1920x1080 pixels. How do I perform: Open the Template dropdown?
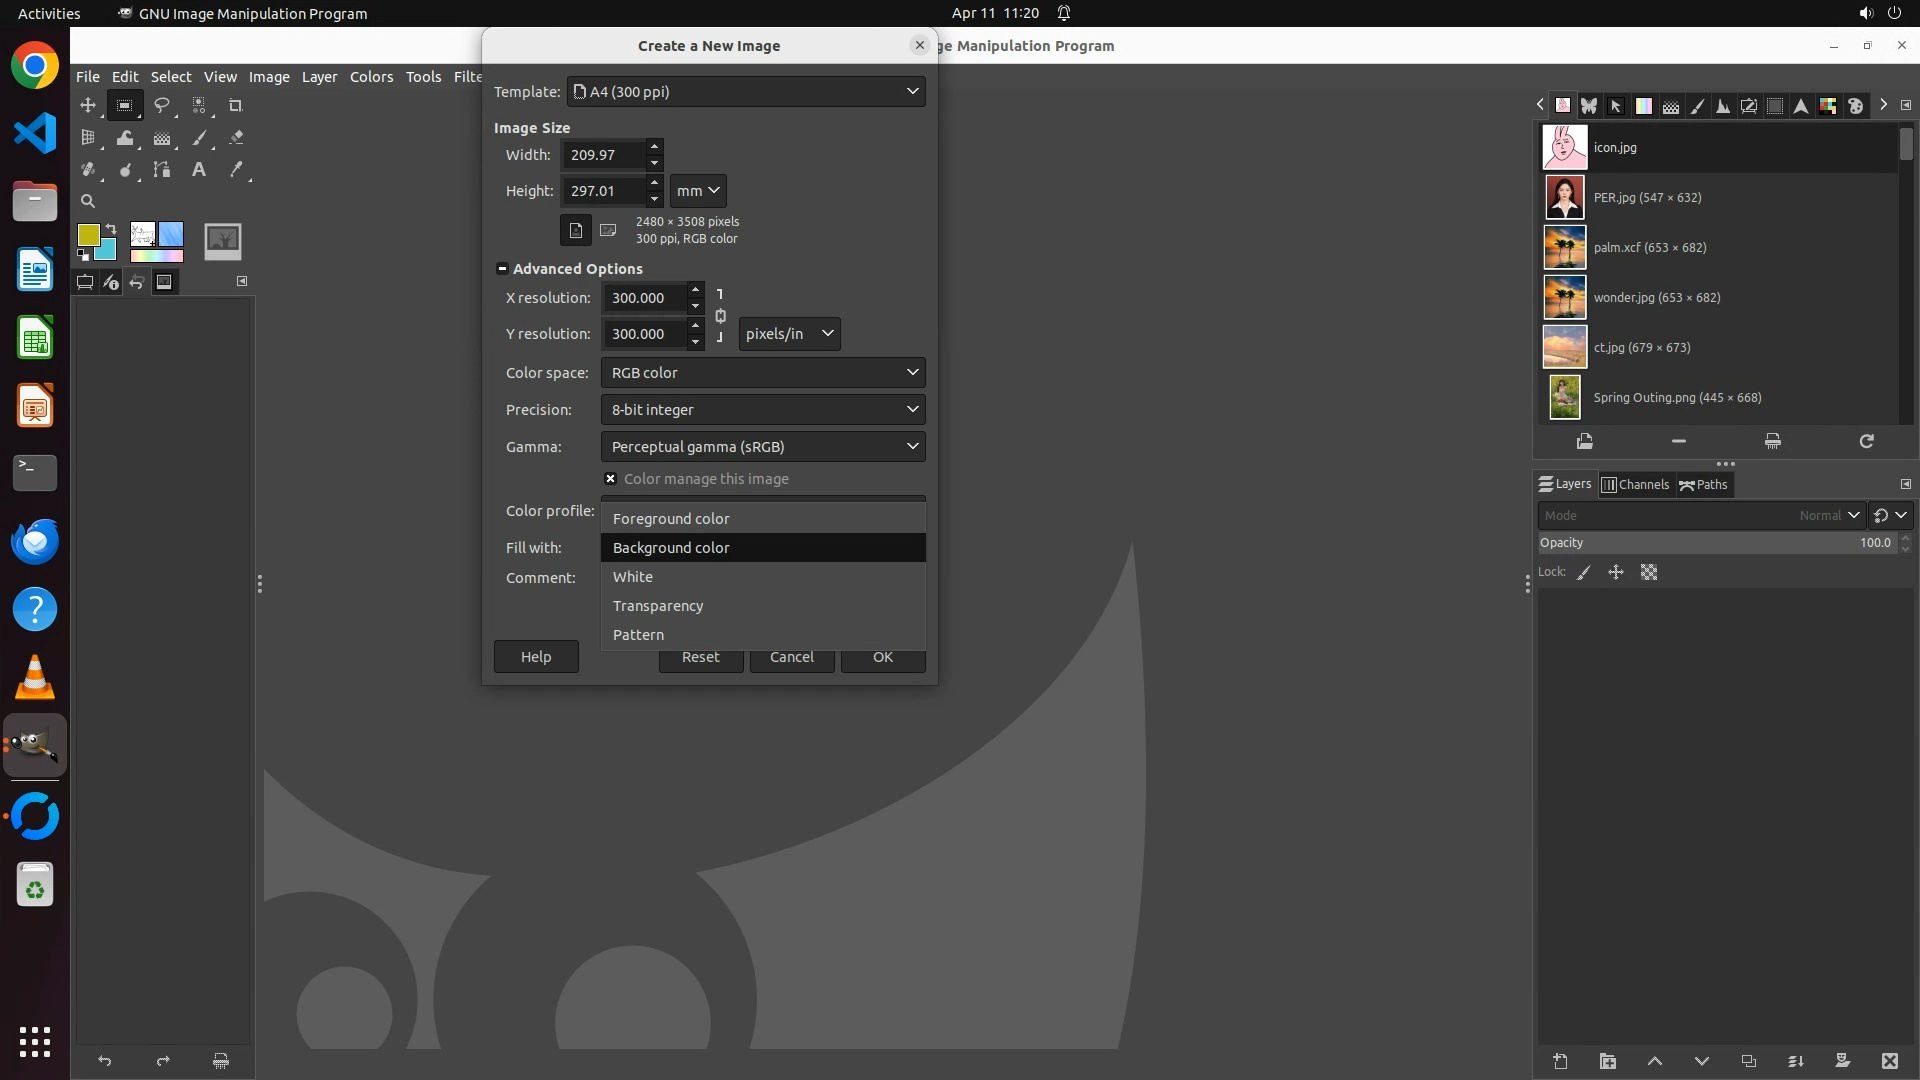point(746,92)
